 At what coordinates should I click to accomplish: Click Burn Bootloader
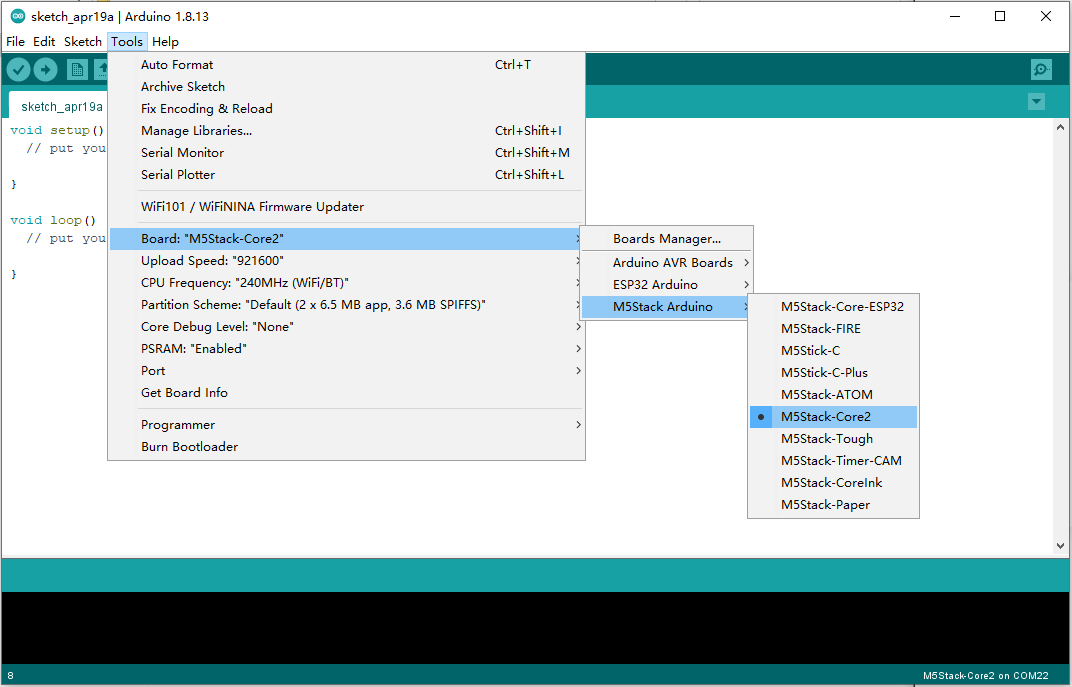click(x=347, y=446)
